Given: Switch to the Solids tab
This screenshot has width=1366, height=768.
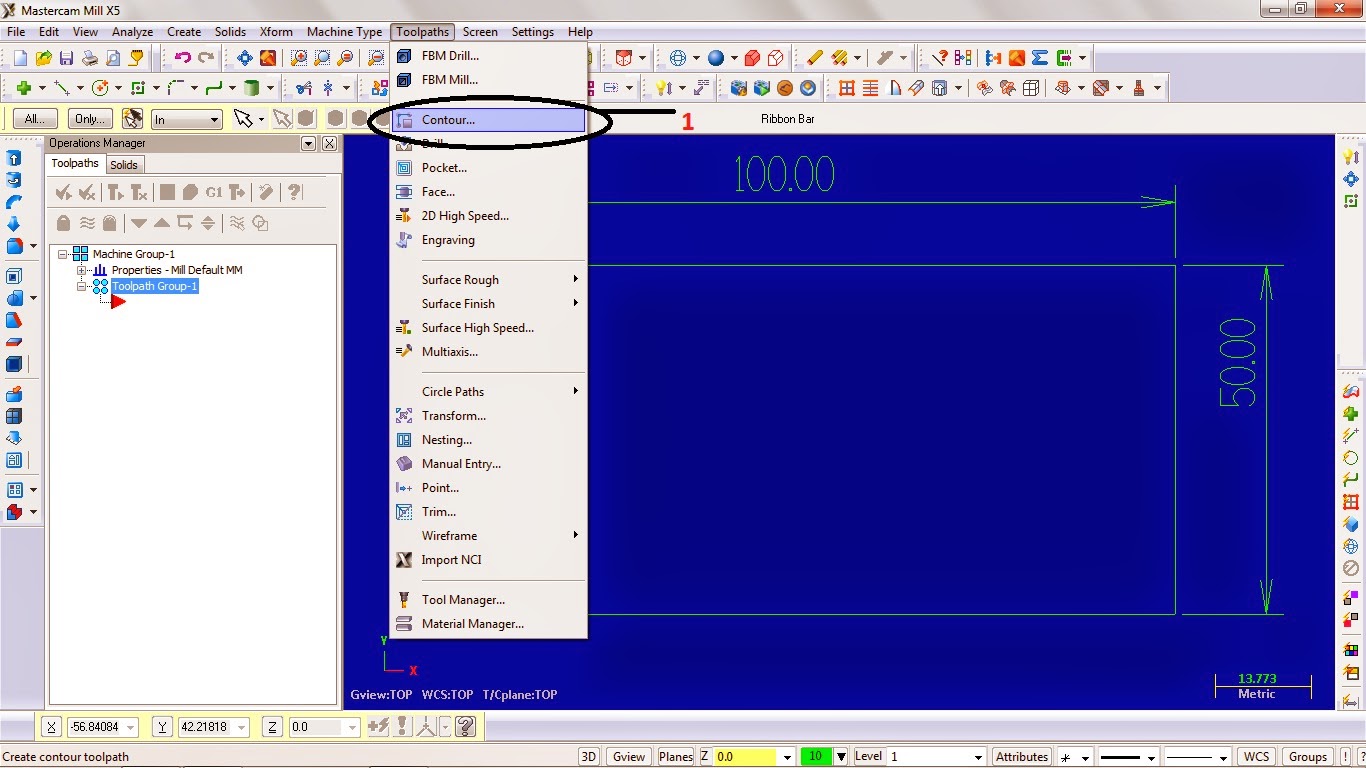Looking at the screenshot, I should [x=124, y=165].
